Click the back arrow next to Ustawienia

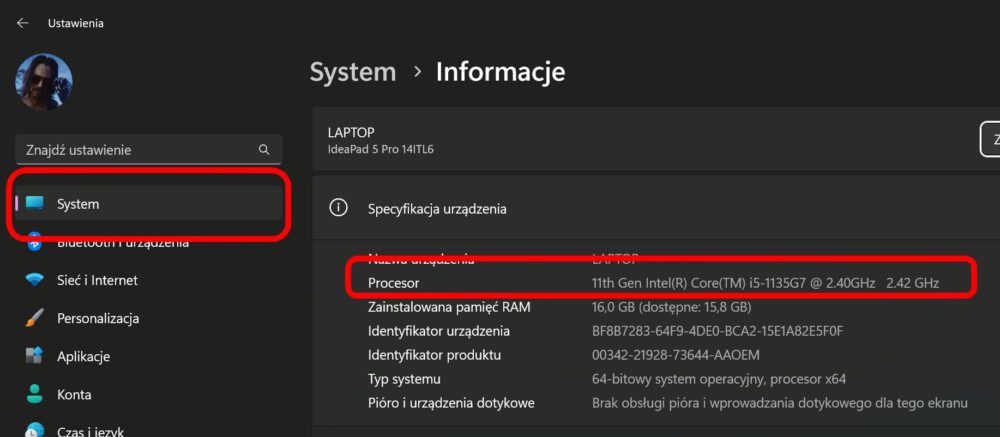tap(23, 23)
